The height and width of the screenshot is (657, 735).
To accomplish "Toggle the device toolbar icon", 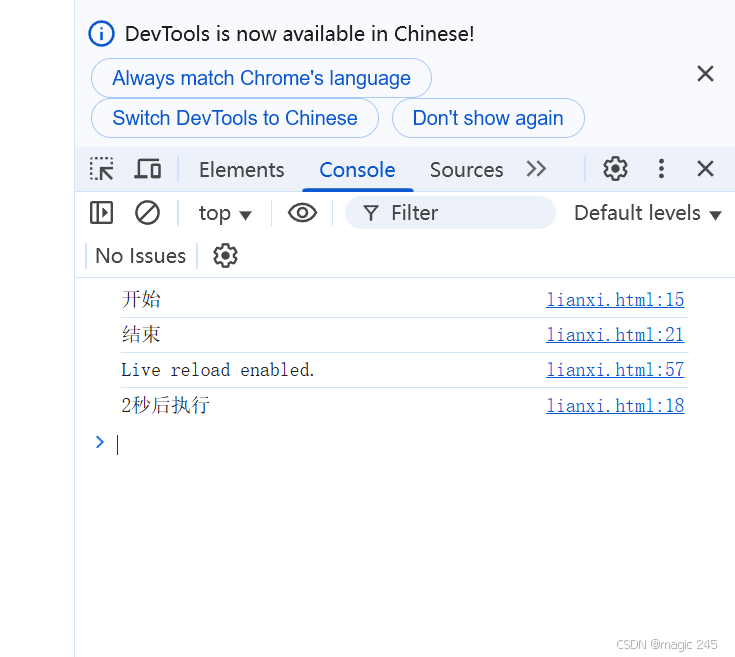I will pyautogui.click(x=148, y=169).
